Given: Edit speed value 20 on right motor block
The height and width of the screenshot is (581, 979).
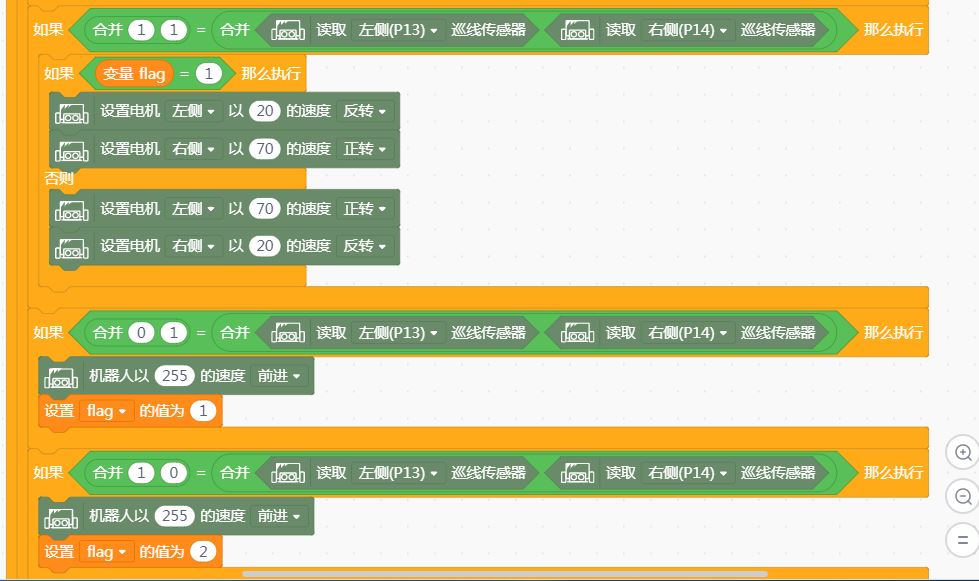Looking at the screenshot, I should (x=265, y=246).
